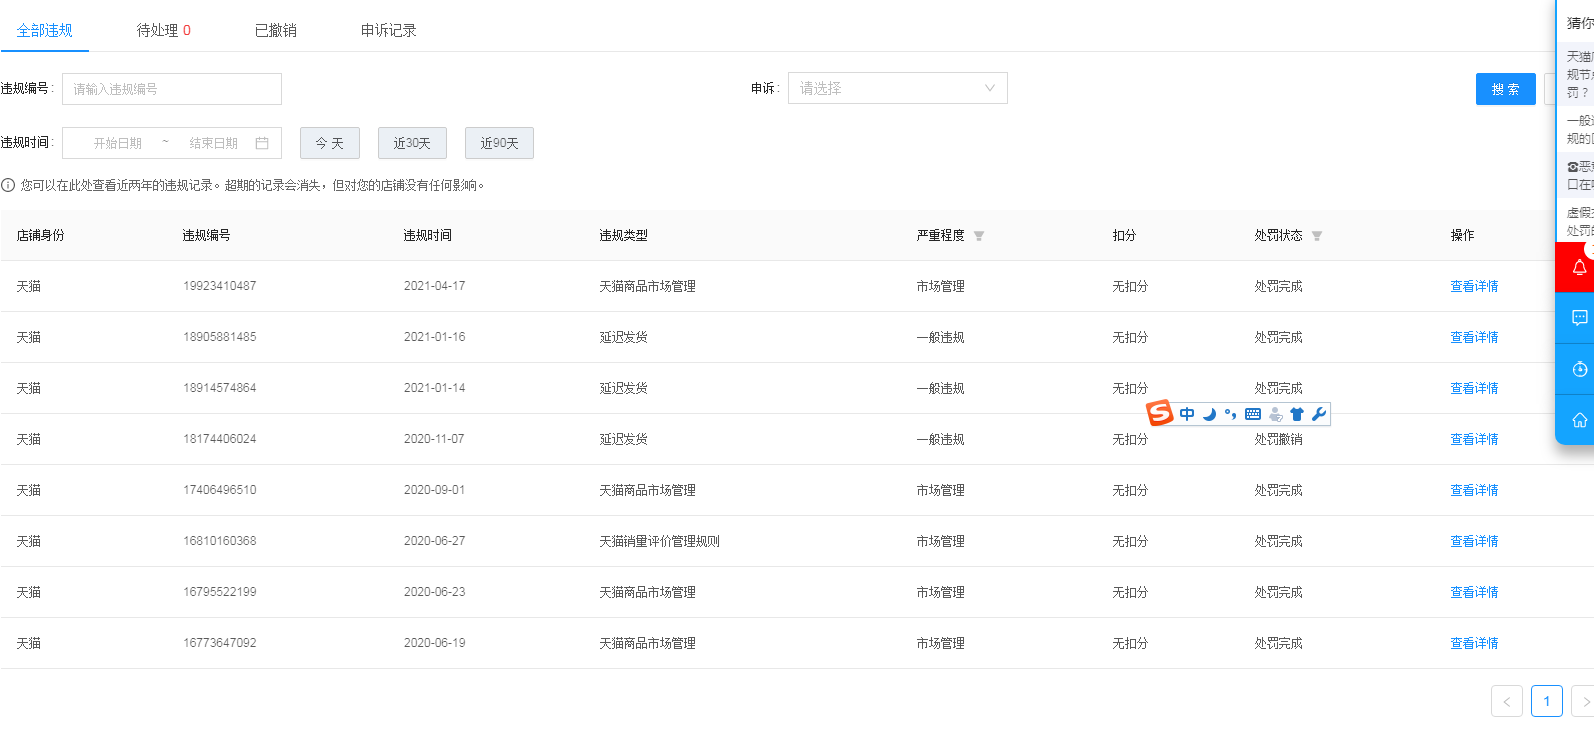The image size is (1594, 734).
Task: Switch to the 已撤销 tab
Action: pos(276,30)
